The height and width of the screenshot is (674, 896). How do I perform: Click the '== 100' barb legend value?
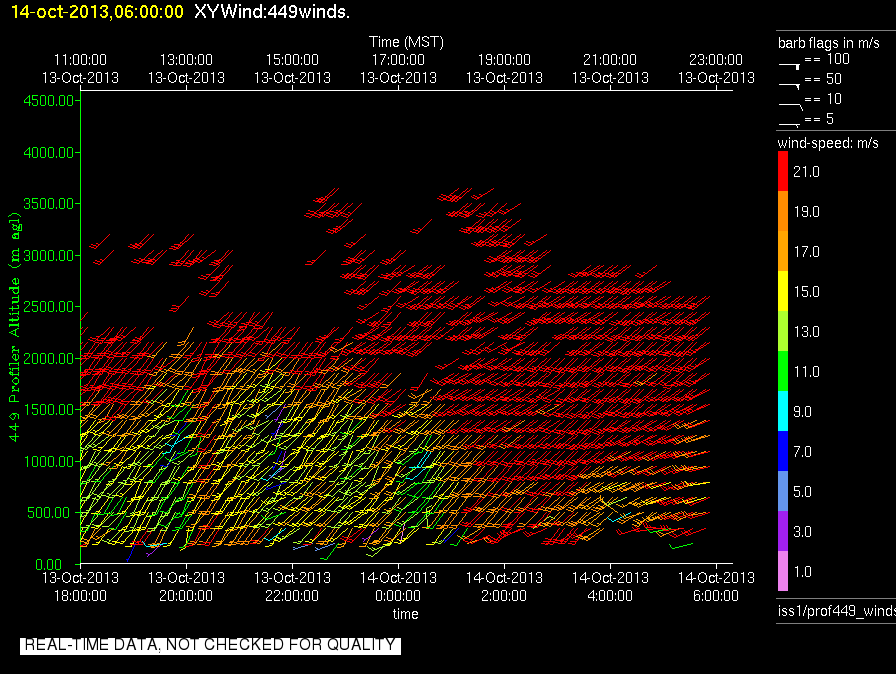point(827,59)
